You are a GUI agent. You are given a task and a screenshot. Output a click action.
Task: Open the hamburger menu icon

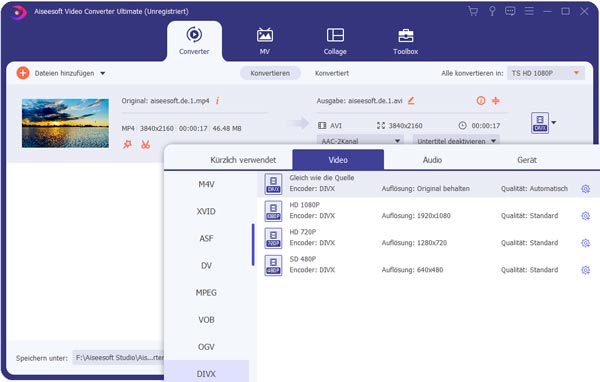529,11
